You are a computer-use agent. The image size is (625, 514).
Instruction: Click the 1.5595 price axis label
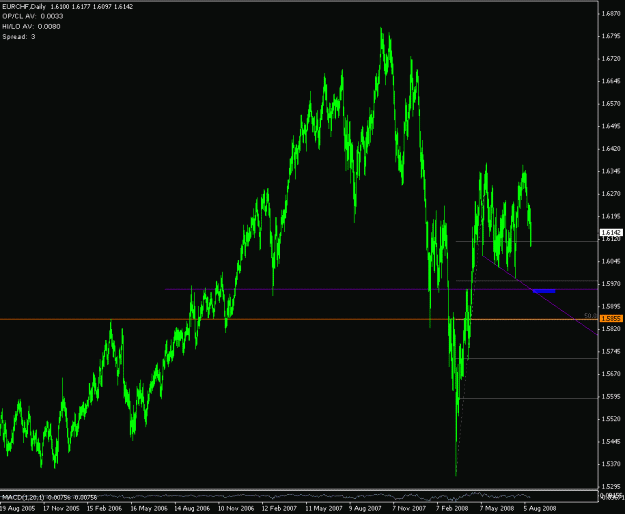(x=611, y=396)
